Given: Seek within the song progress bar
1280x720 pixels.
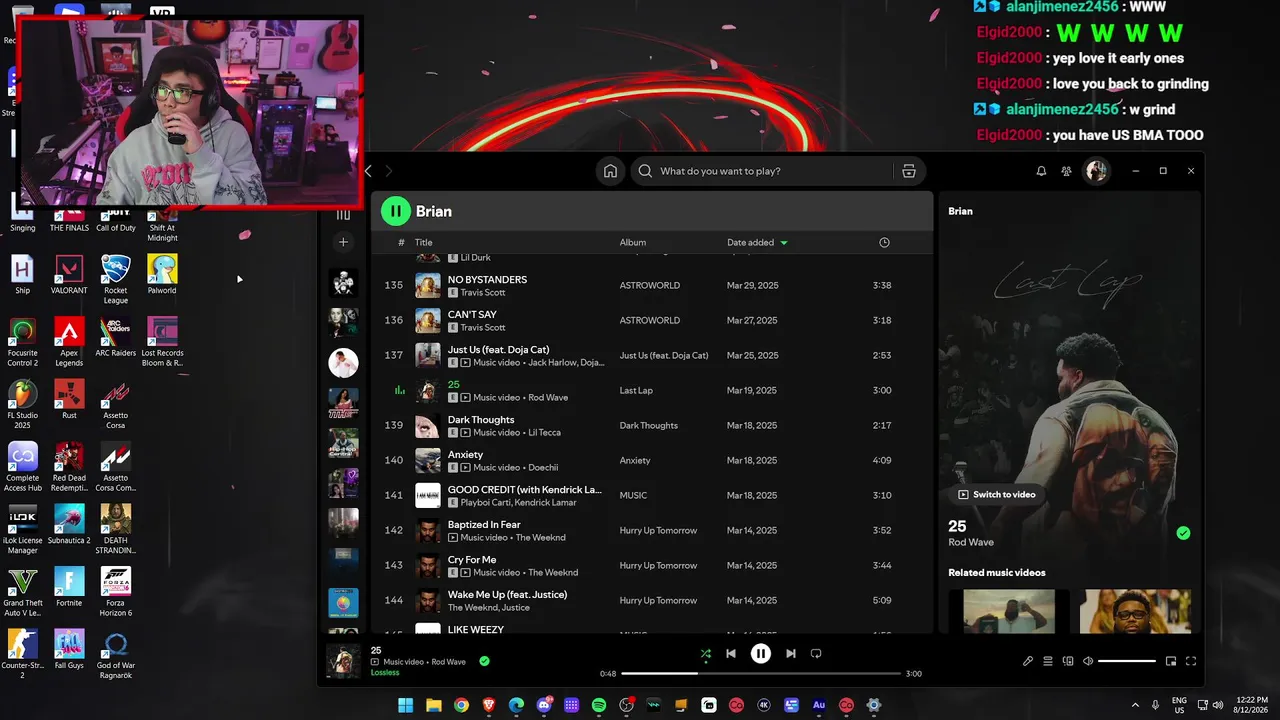Looking at the screenshot, I should tap(761, 674).
